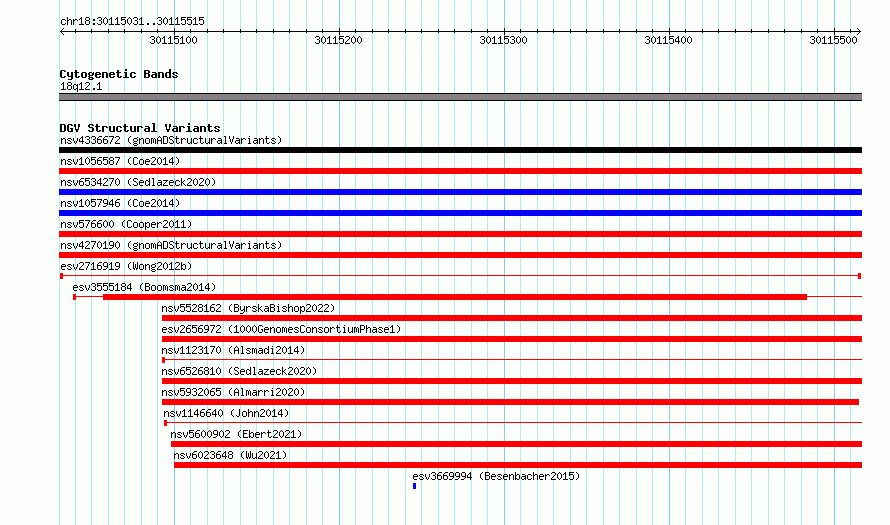Open nsv5932065 (Almarri2020) label
890x525 pixels.
[x=233, y=392]
